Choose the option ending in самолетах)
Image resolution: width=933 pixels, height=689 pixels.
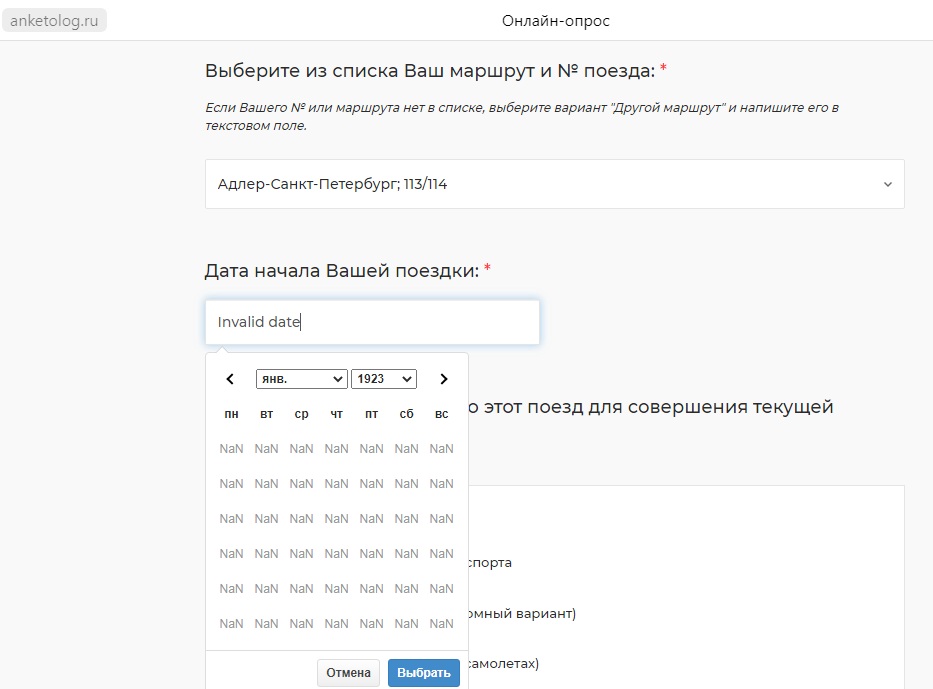pyautogui.click(x=503, y=663)
